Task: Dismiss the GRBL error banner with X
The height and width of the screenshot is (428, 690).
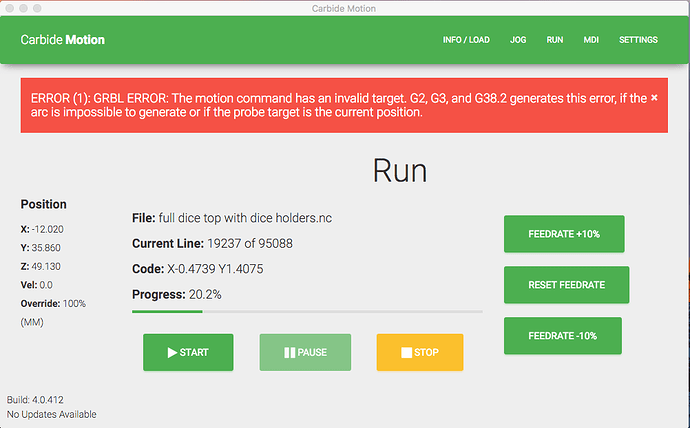Action: pos(654,98)
